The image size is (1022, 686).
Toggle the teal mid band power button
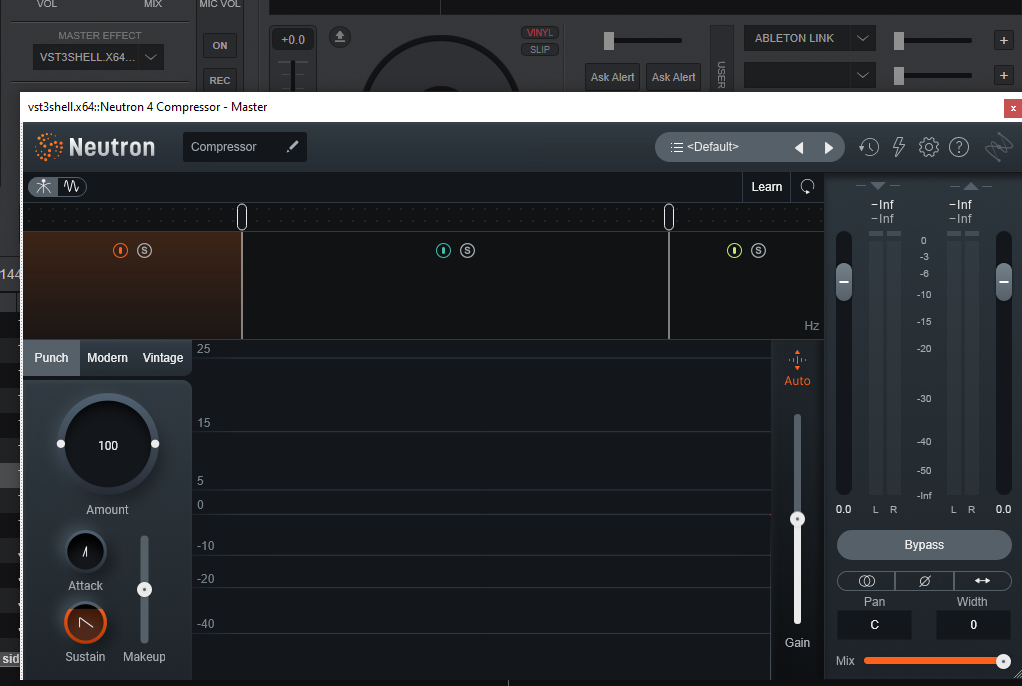tap(443, 250)
